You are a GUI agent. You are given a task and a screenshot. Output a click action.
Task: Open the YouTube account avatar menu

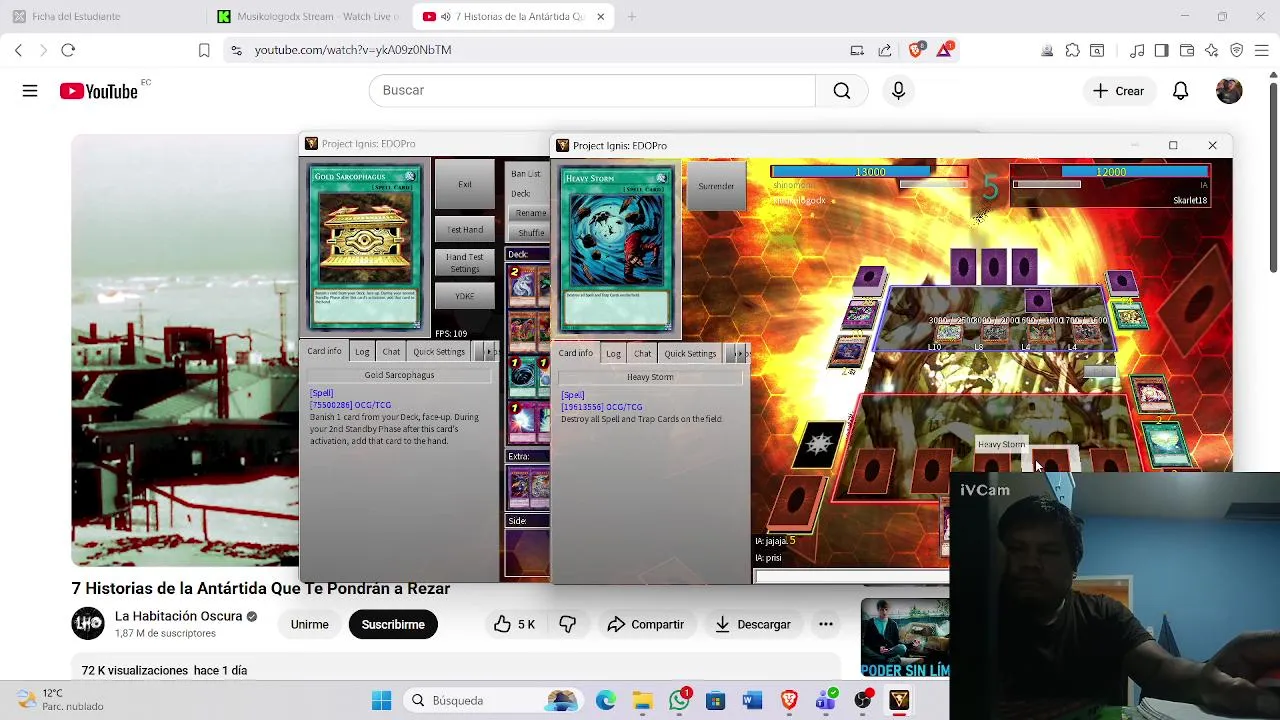[x=1229, y=91]
